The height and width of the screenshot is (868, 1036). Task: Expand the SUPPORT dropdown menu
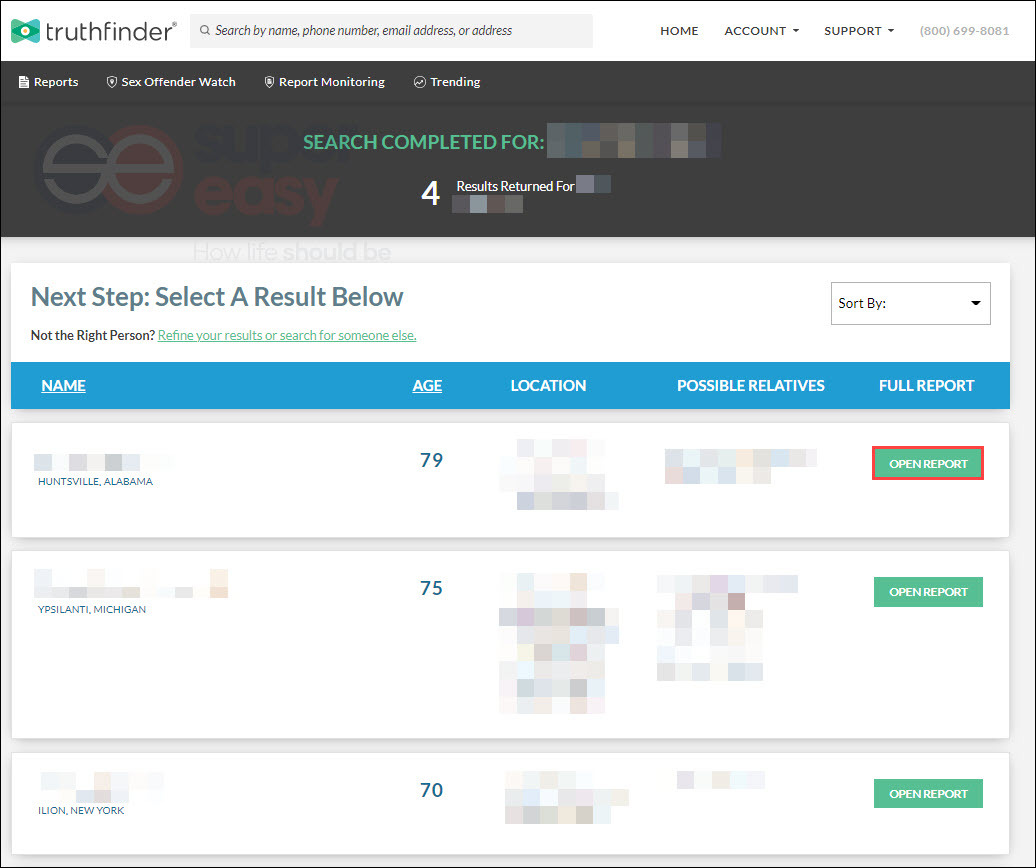859,31
